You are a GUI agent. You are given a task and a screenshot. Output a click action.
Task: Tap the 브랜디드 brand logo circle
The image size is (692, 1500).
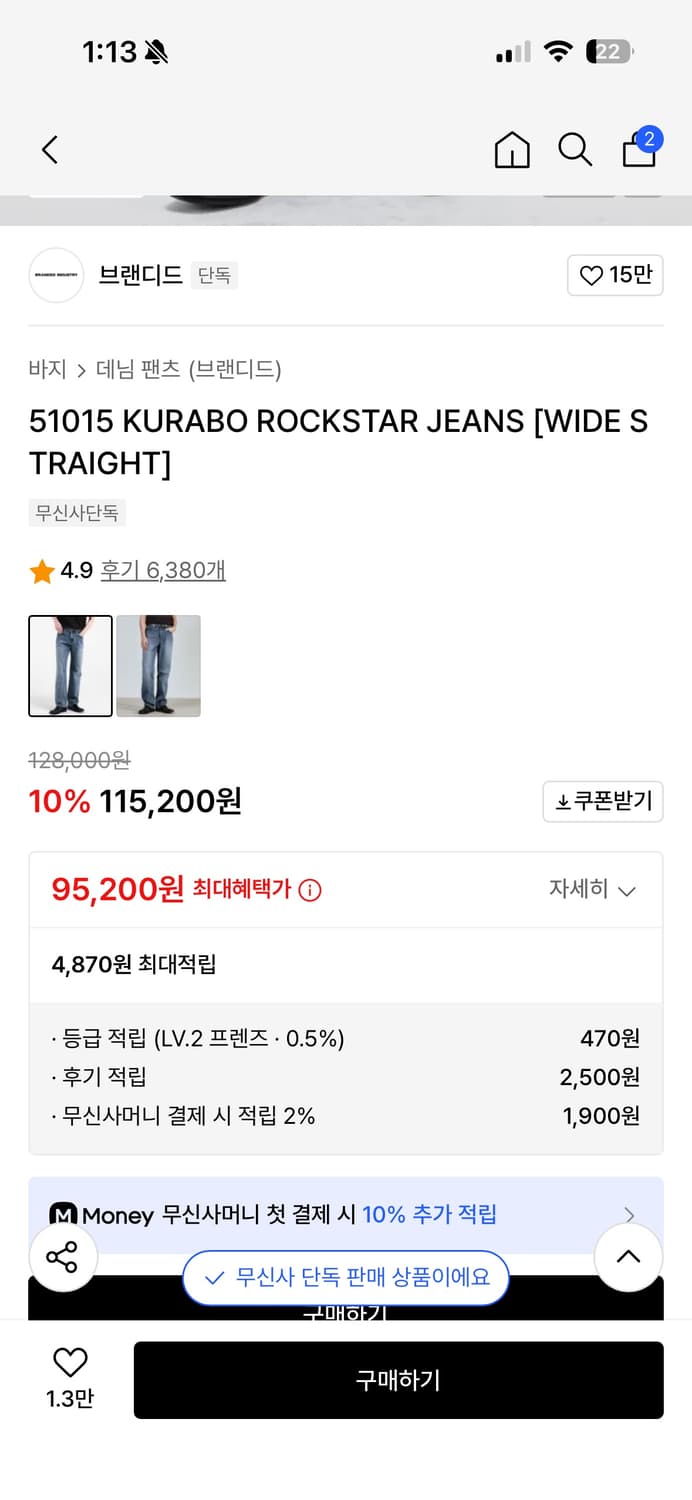[x=56, y=275]
